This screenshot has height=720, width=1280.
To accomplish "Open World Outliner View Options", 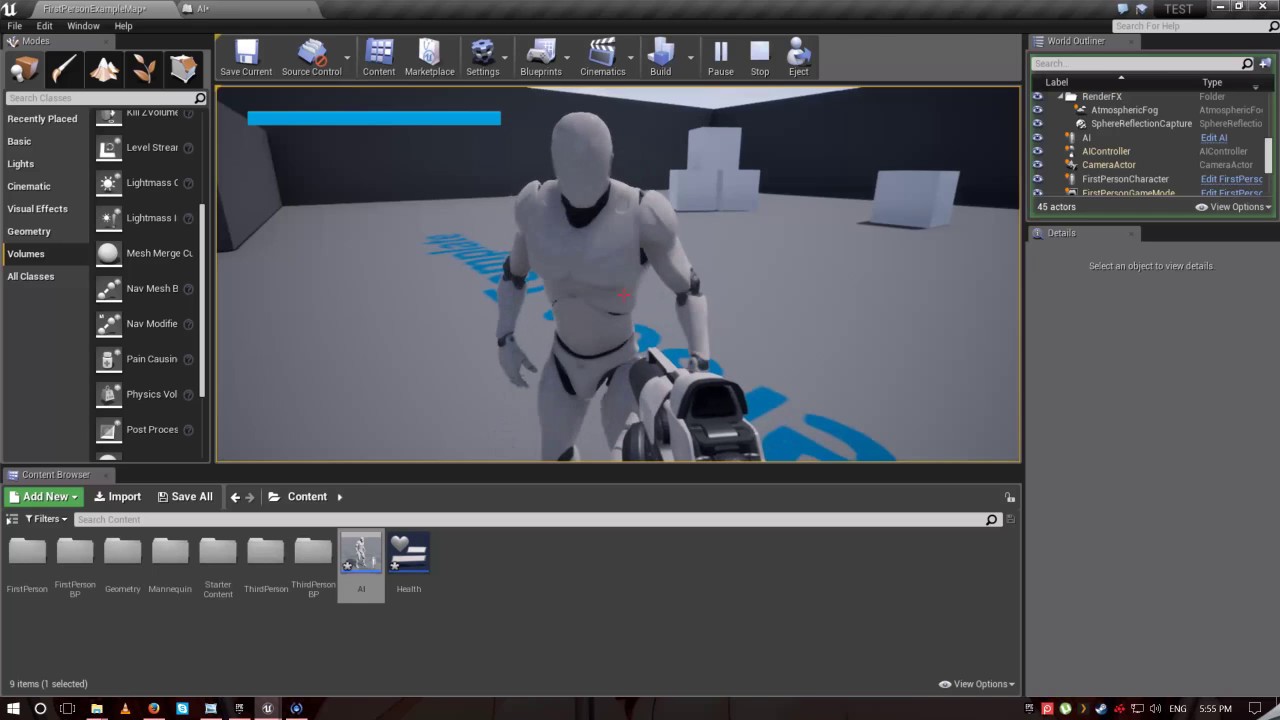I will pos(1234,207).
